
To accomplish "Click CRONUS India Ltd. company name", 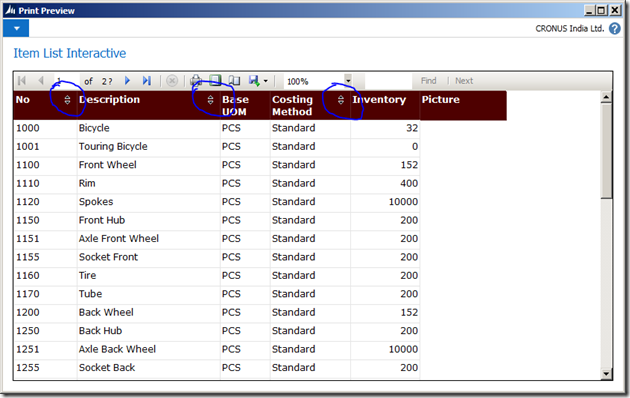I will [x=569, y=29].
